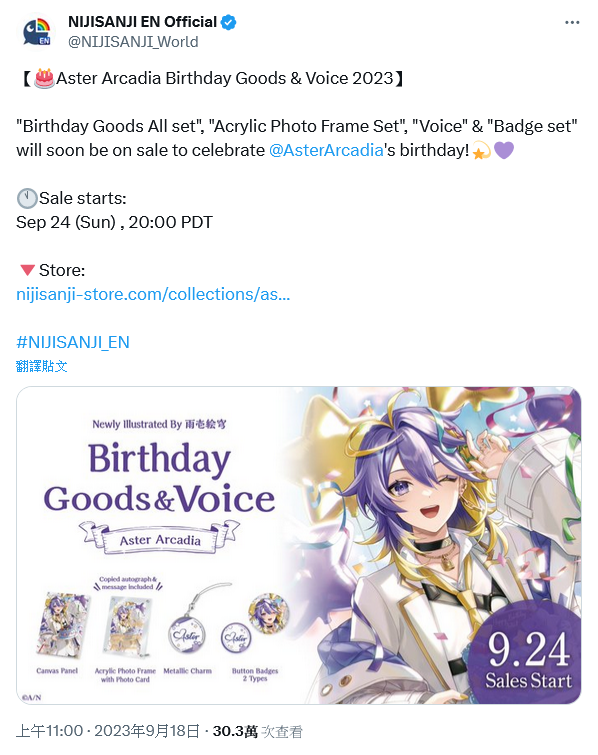
Task: Click the red triangle beside Store
Action: pos(27,270)
